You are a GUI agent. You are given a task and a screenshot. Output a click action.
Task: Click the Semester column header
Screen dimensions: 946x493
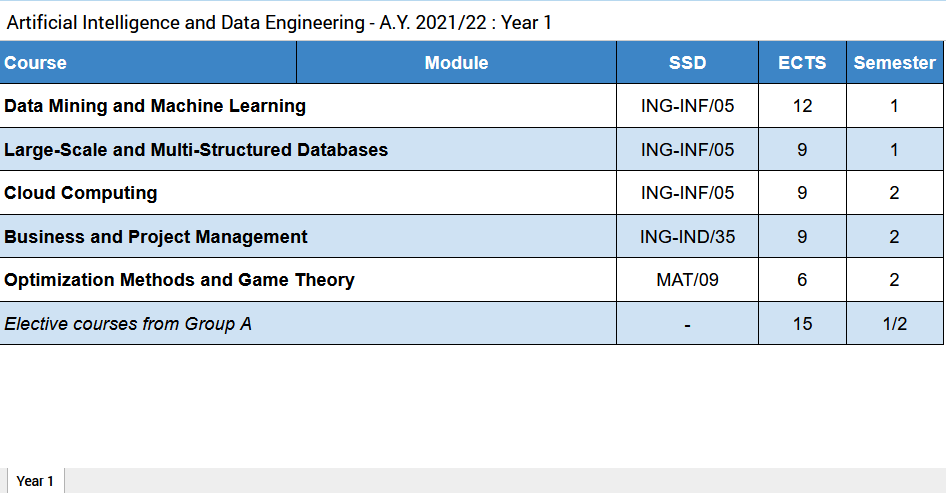[894, 63]
